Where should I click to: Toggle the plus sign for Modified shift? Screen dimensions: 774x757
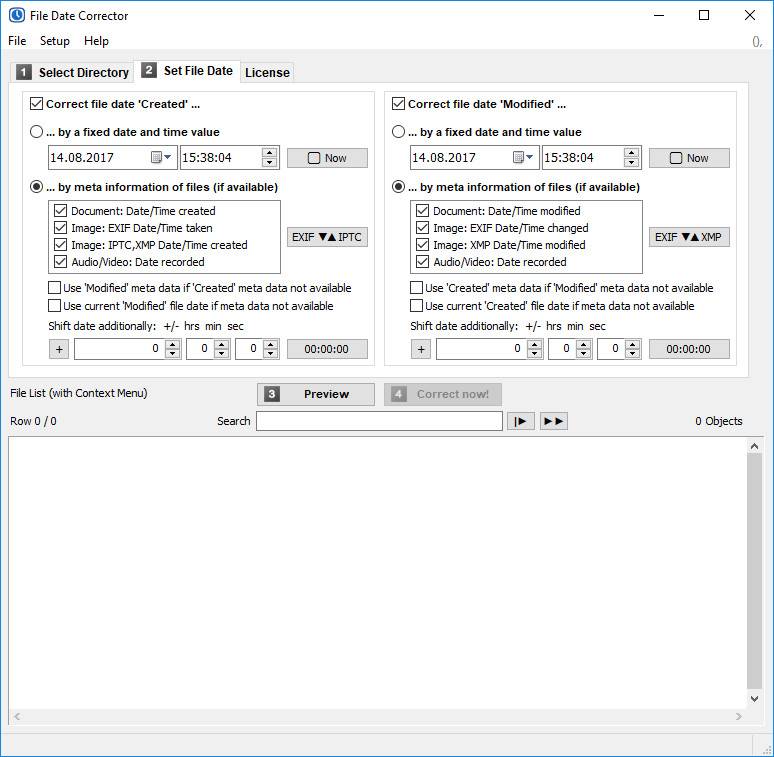pos(421,349)
